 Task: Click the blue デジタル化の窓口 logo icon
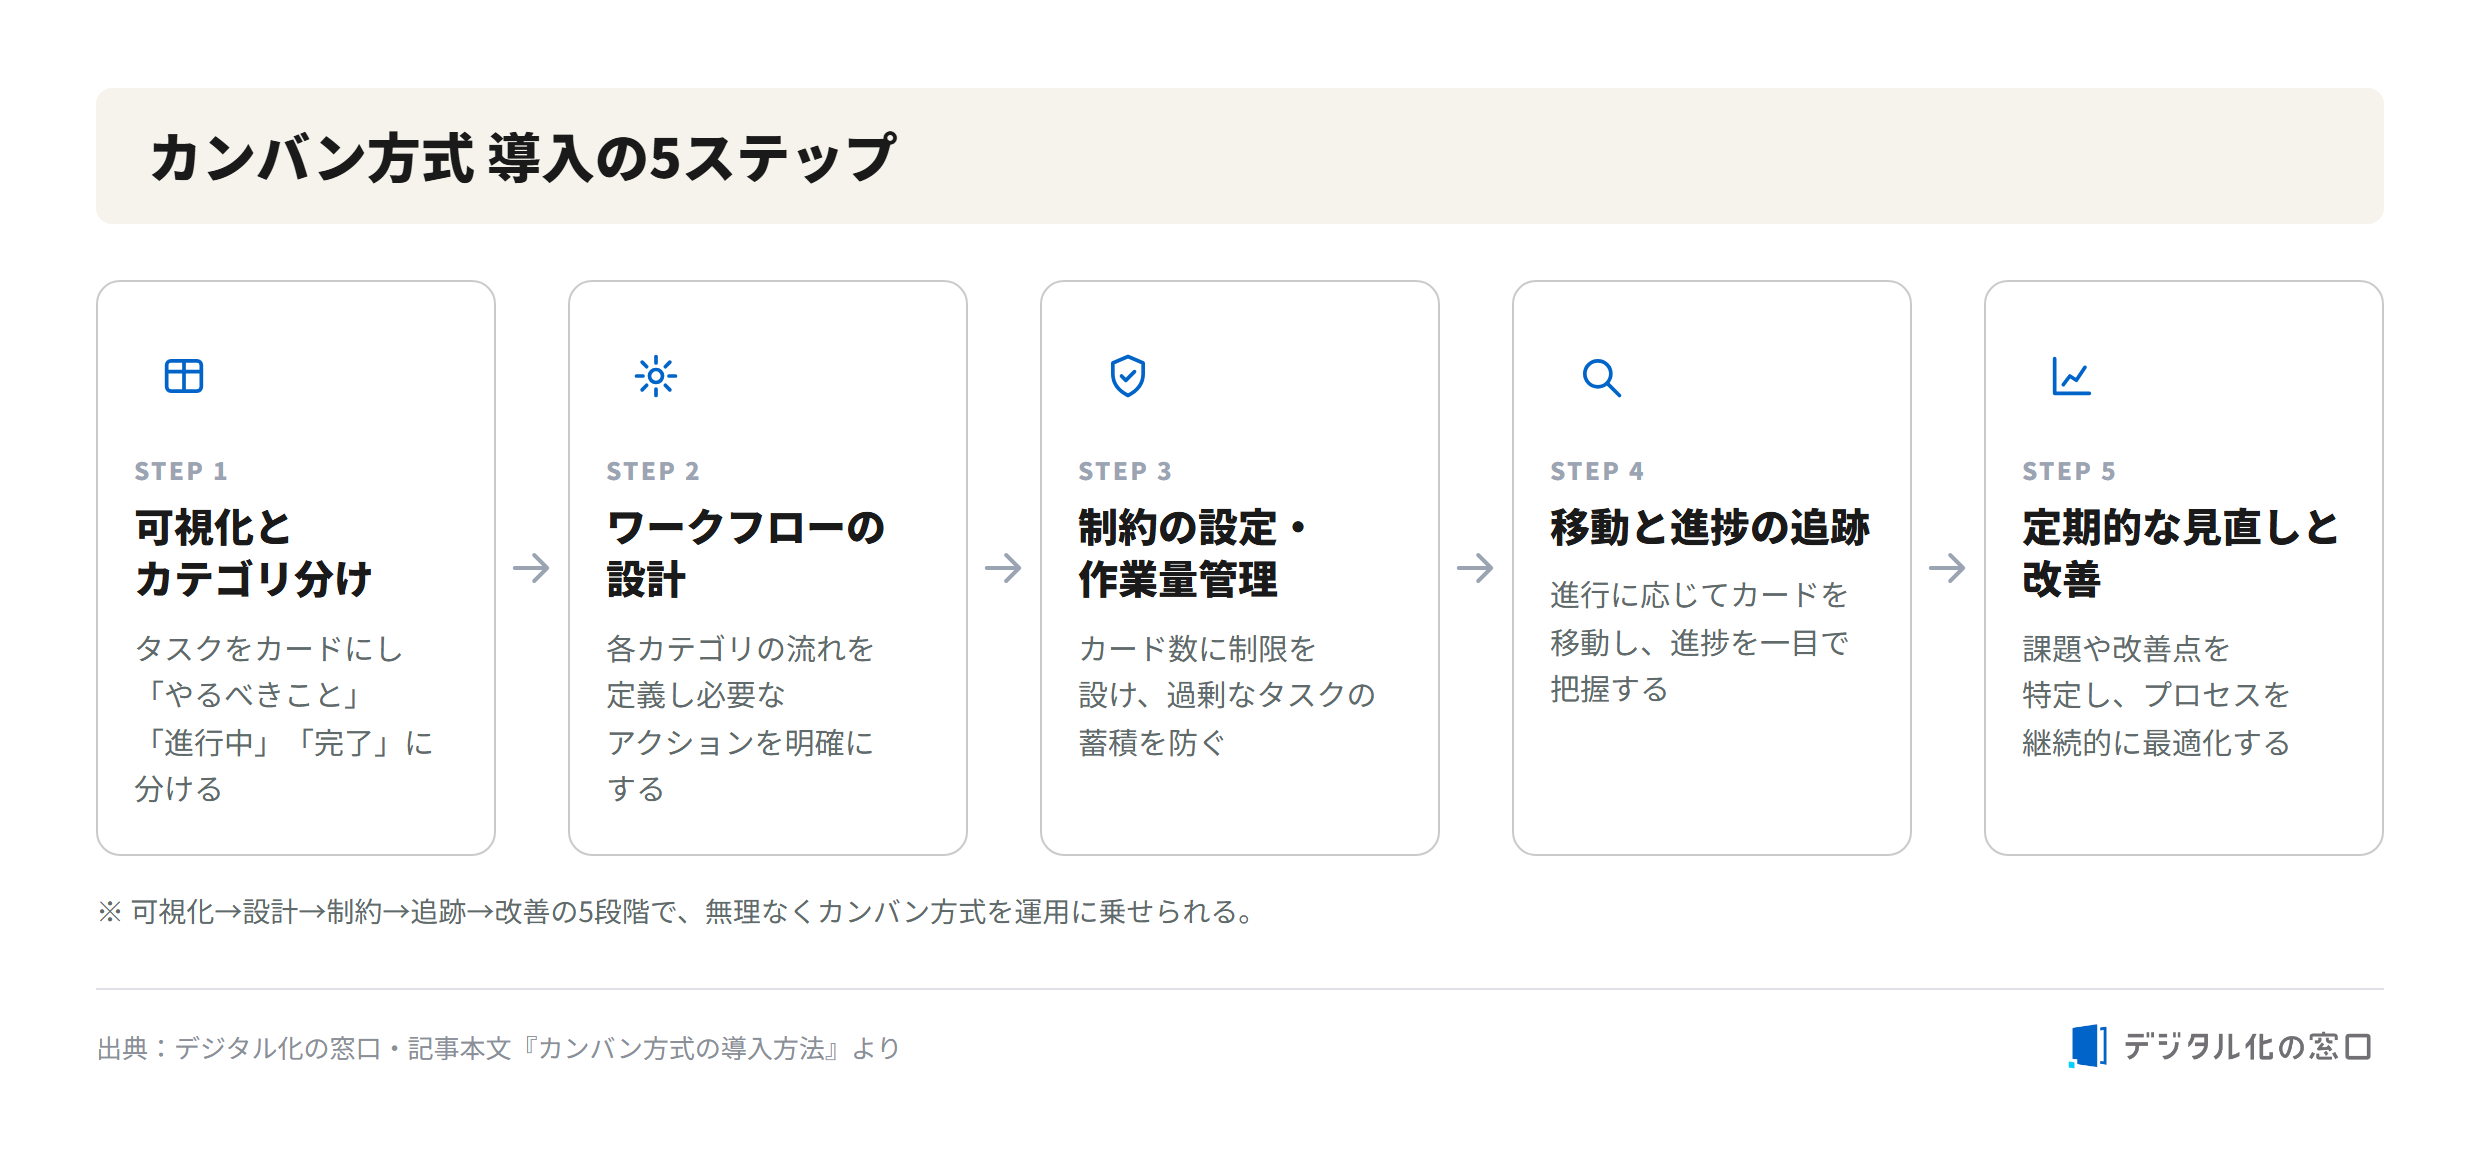coord(2088,1046)
